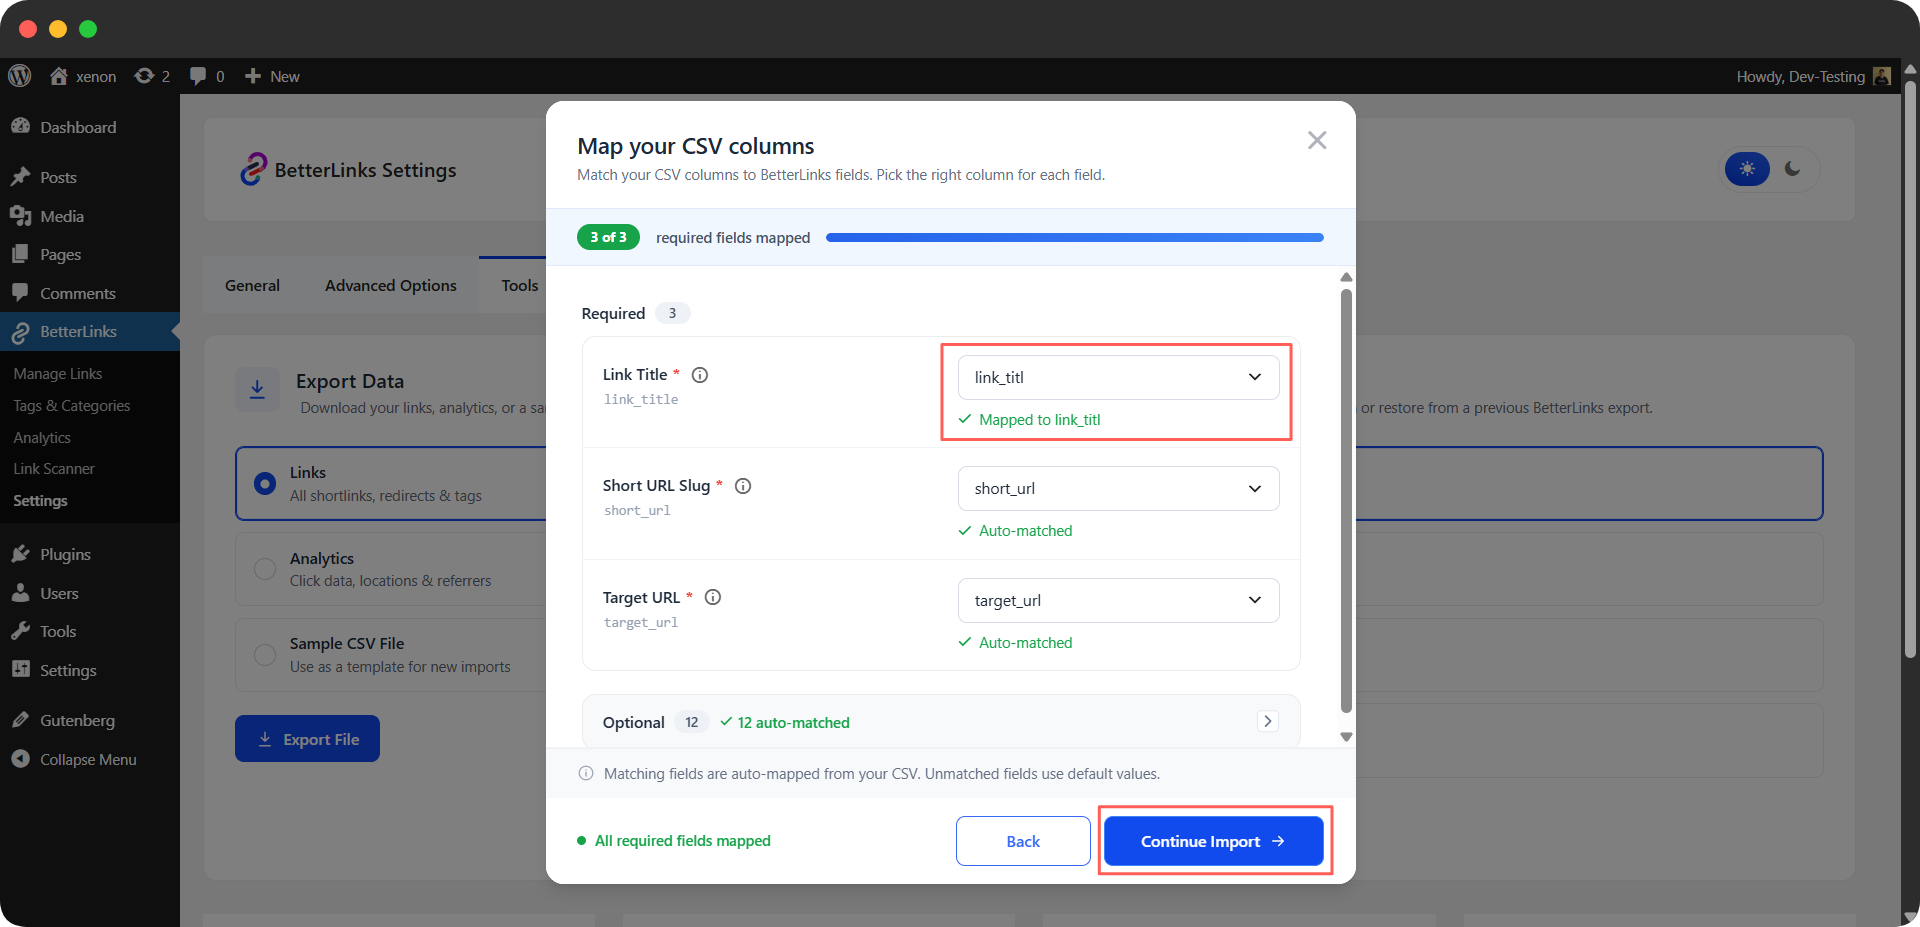
Task: Open the comments bubble icon in admin bar
Action: [198, 76]
